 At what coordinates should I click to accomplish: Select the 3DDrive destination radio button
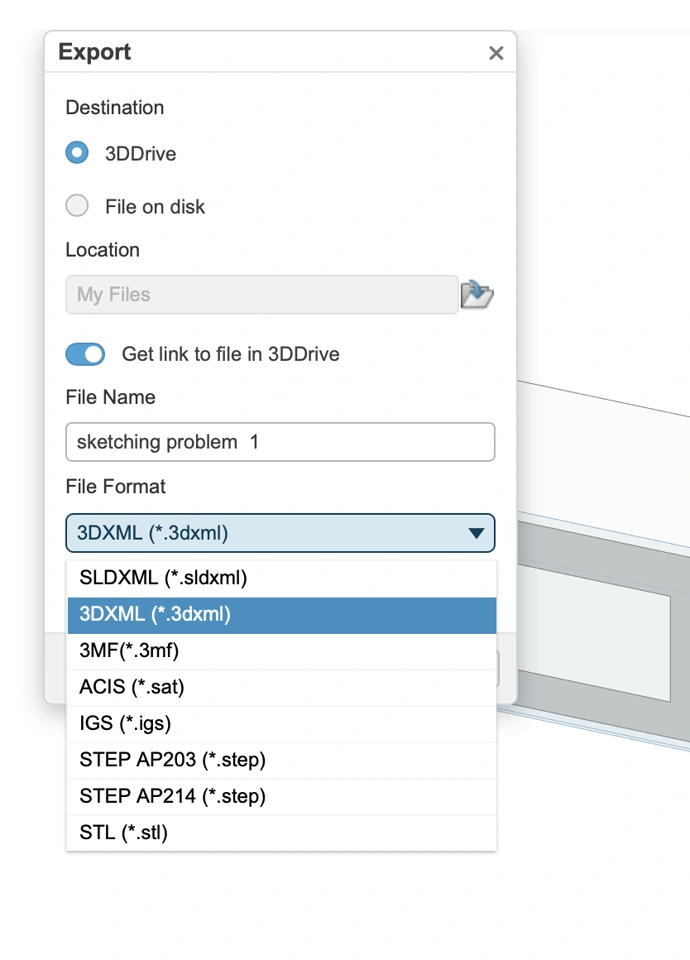click(77, 152)
